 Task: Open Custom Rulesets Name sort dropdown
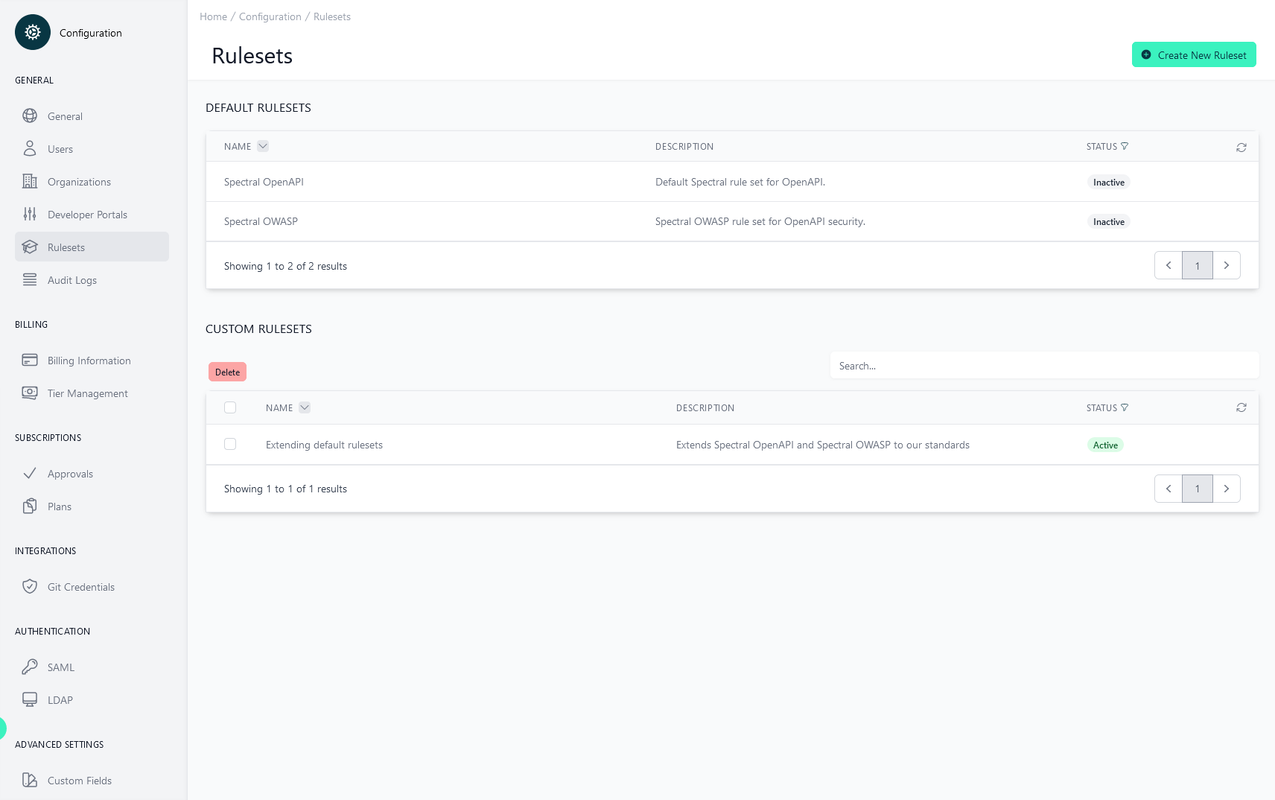(x=305, y=408)
